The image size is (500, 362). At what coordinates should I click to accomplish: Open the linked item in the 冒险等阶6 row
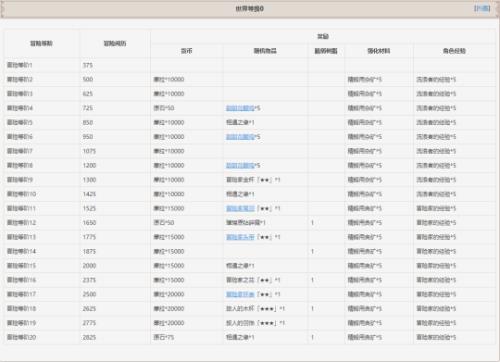click(240, 137)
